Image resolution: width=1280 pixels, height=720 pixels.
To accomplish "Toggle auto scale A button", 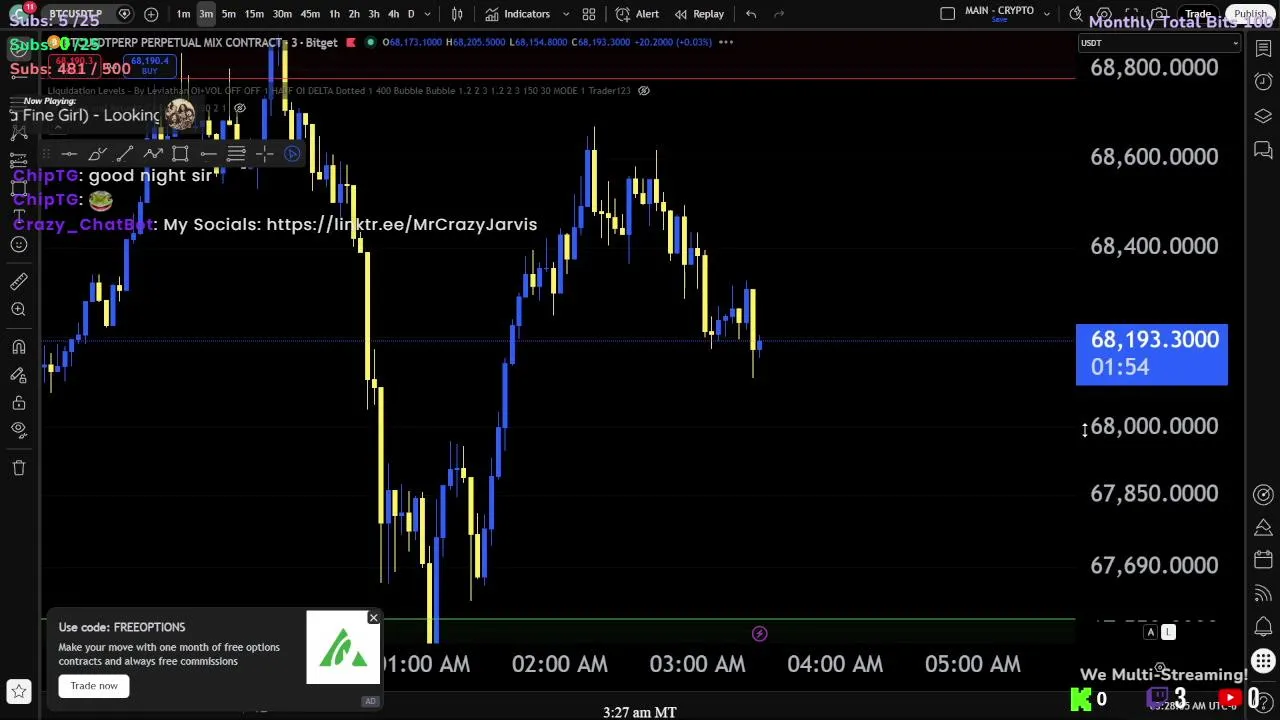I will [1150, 632].
